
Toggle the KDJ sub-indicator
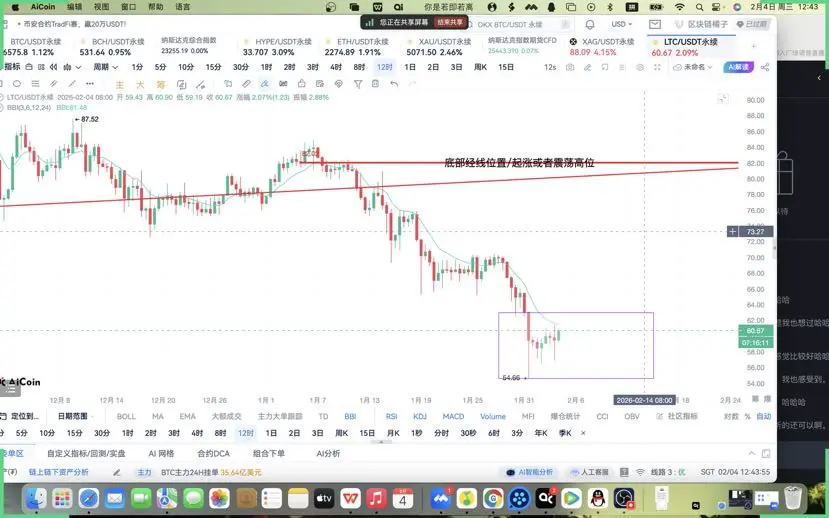(420, 417)
